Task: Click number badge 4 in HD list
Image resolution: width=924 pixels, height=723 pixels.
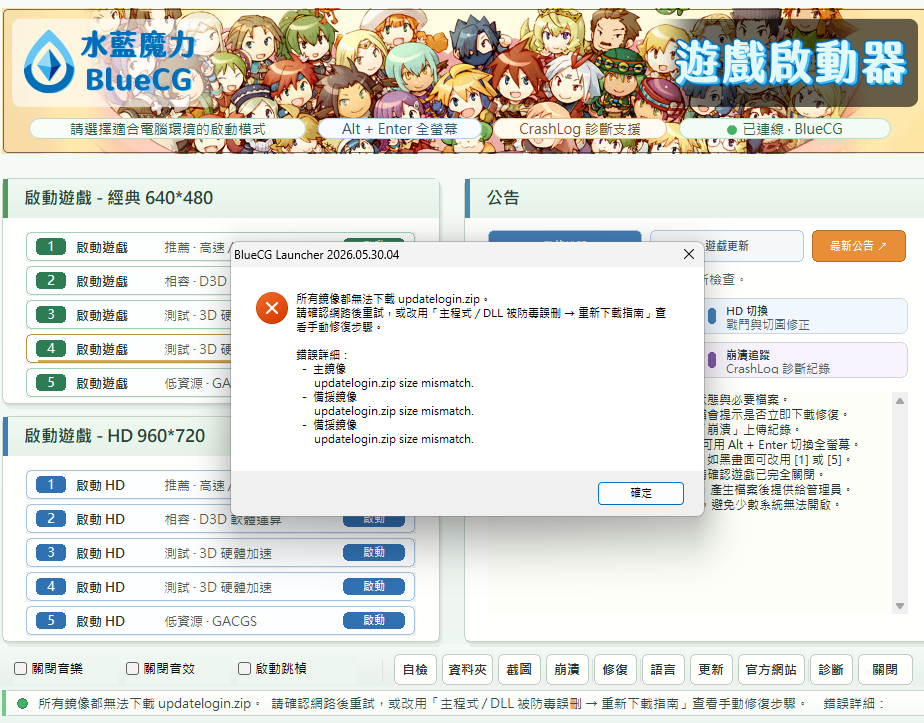Action: [51, 586]
